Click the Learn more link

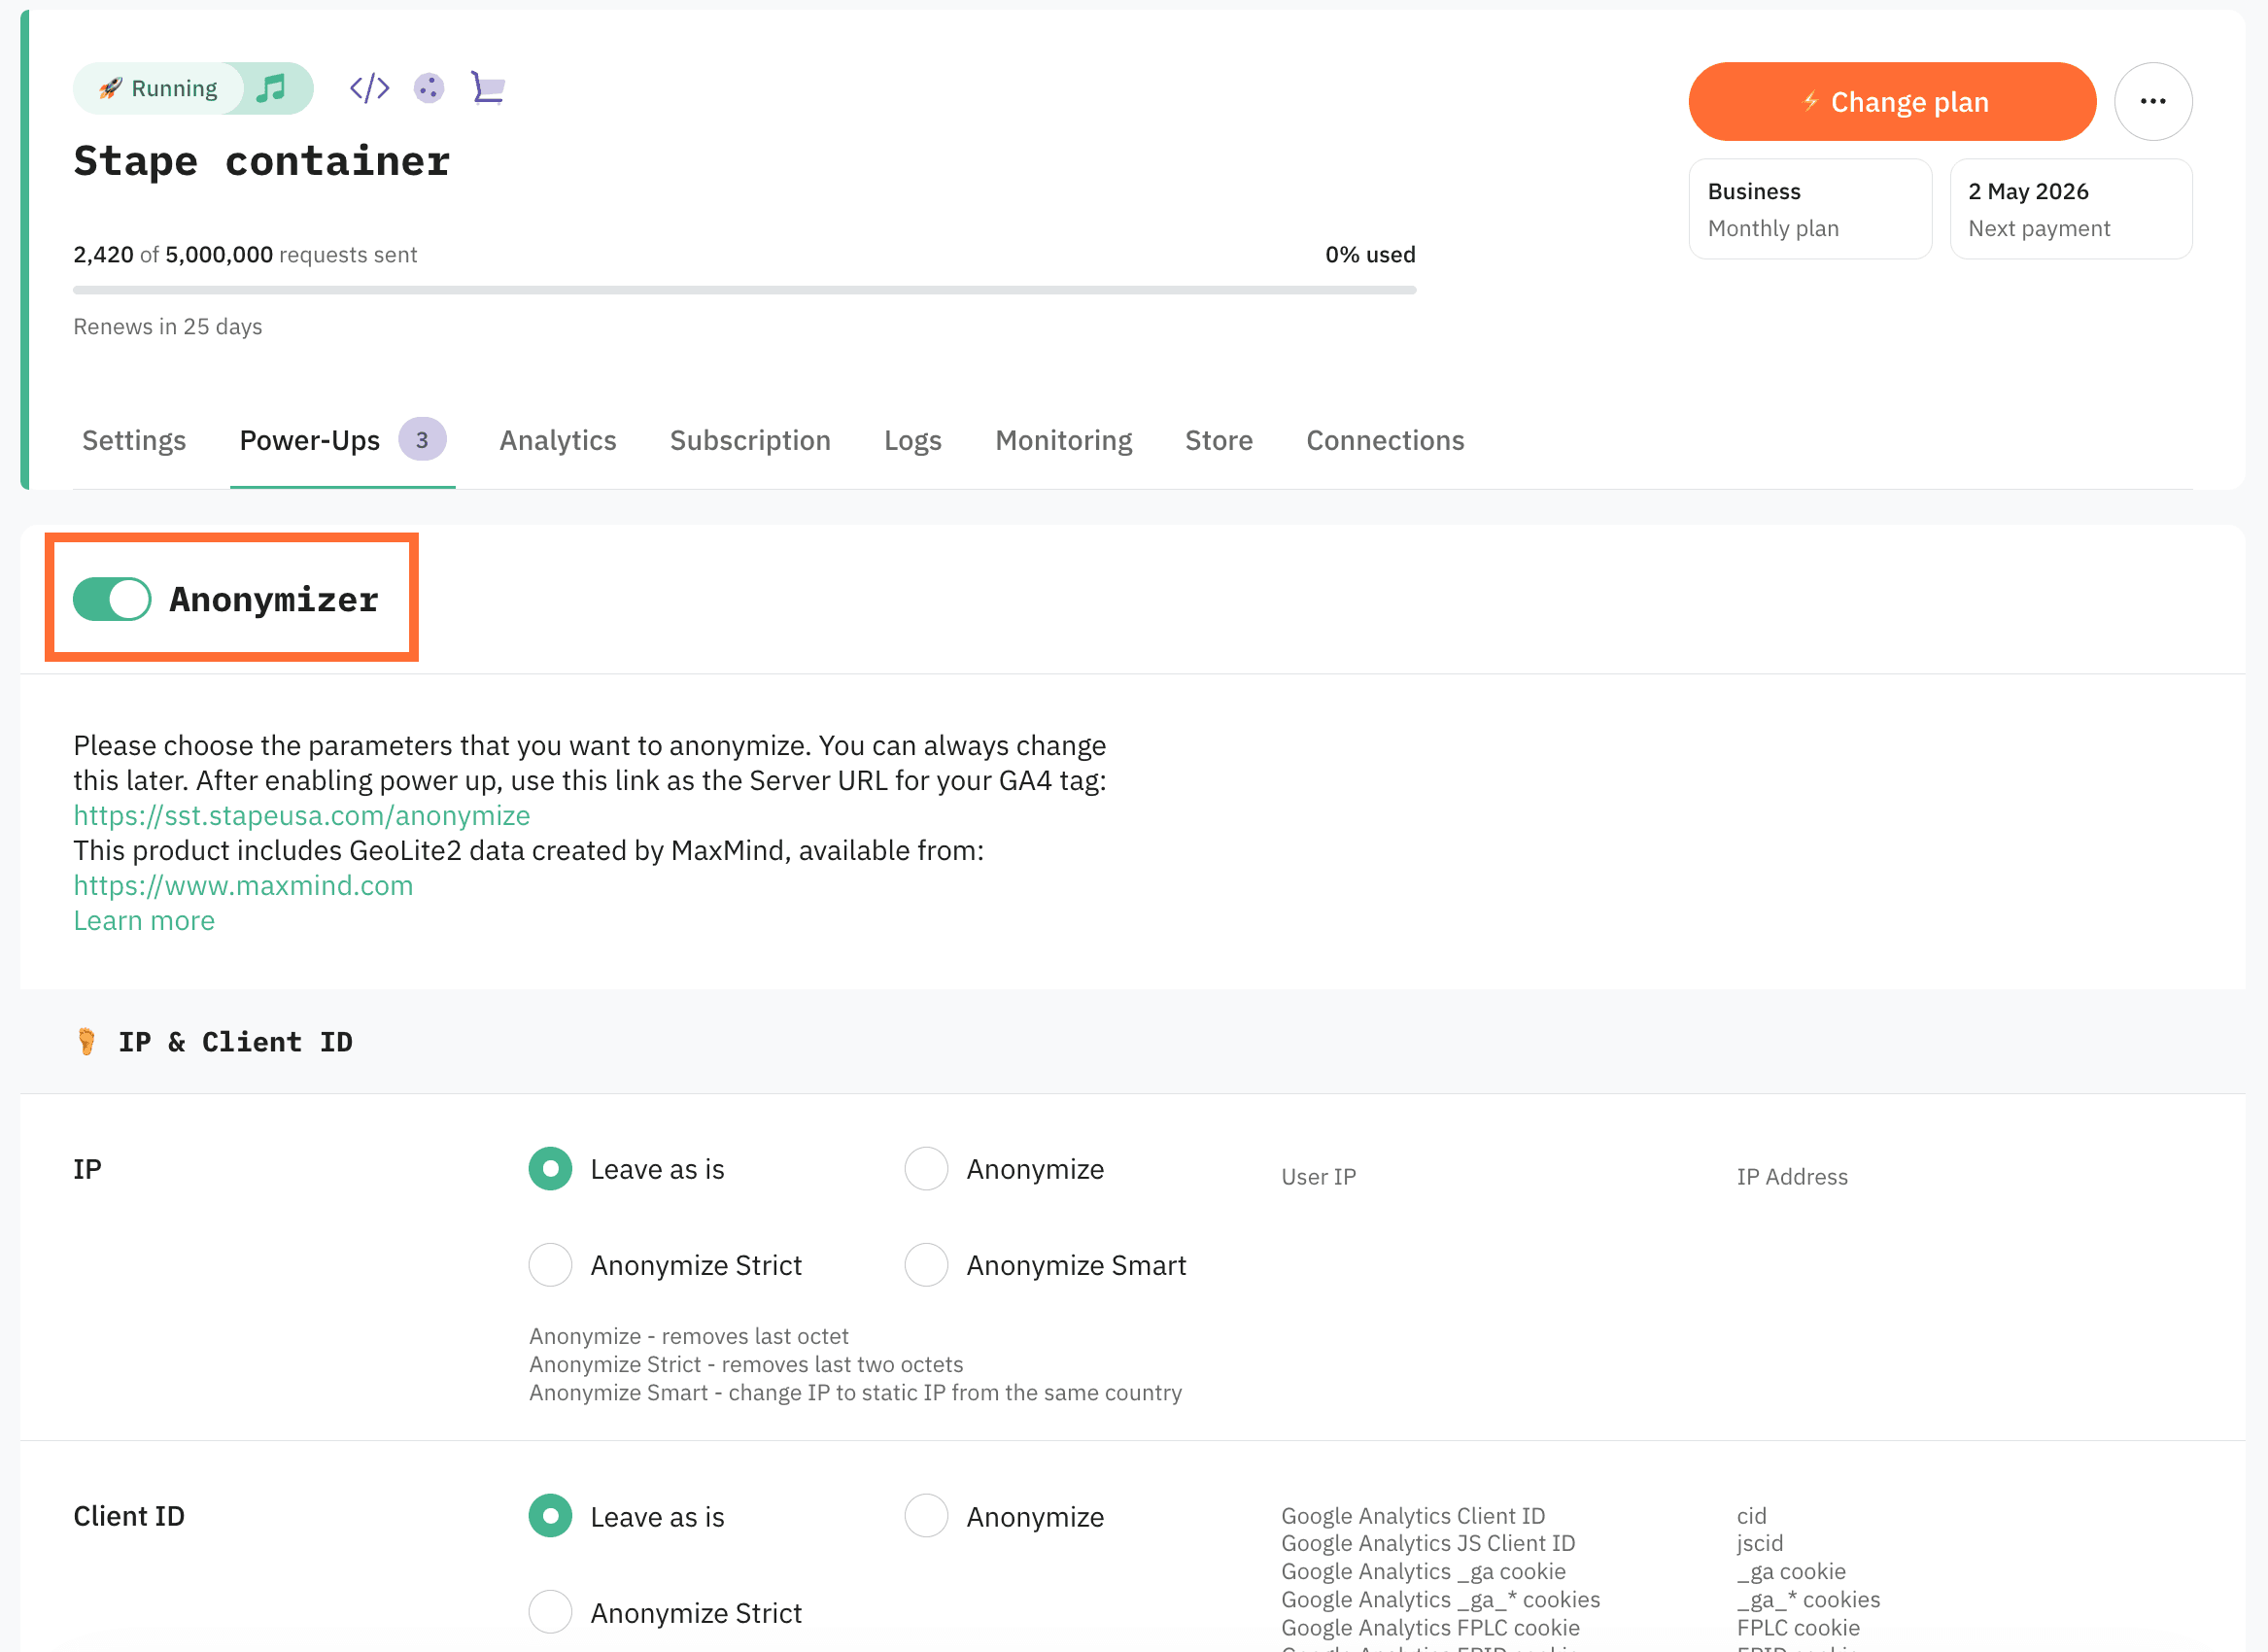(x=143, y=920)
